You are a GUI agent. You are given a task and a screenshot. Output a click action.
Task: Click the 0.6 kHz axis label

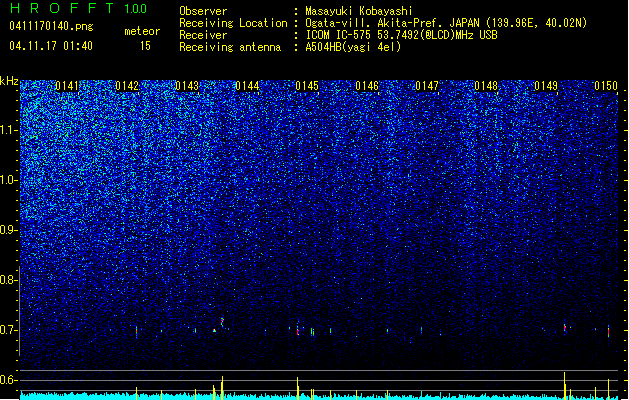pyautogui.click(x=8, y=380)
